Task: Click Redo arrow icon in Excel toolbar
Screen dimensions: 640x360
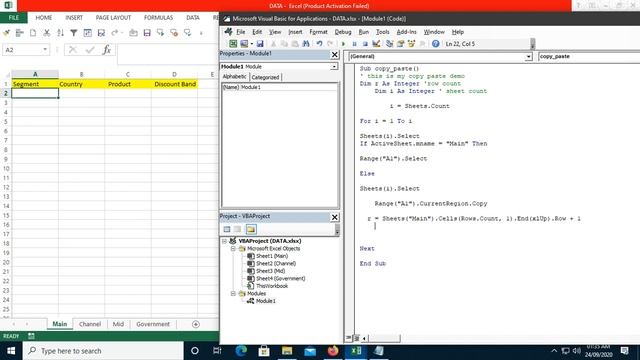Action: click(115, 33)
